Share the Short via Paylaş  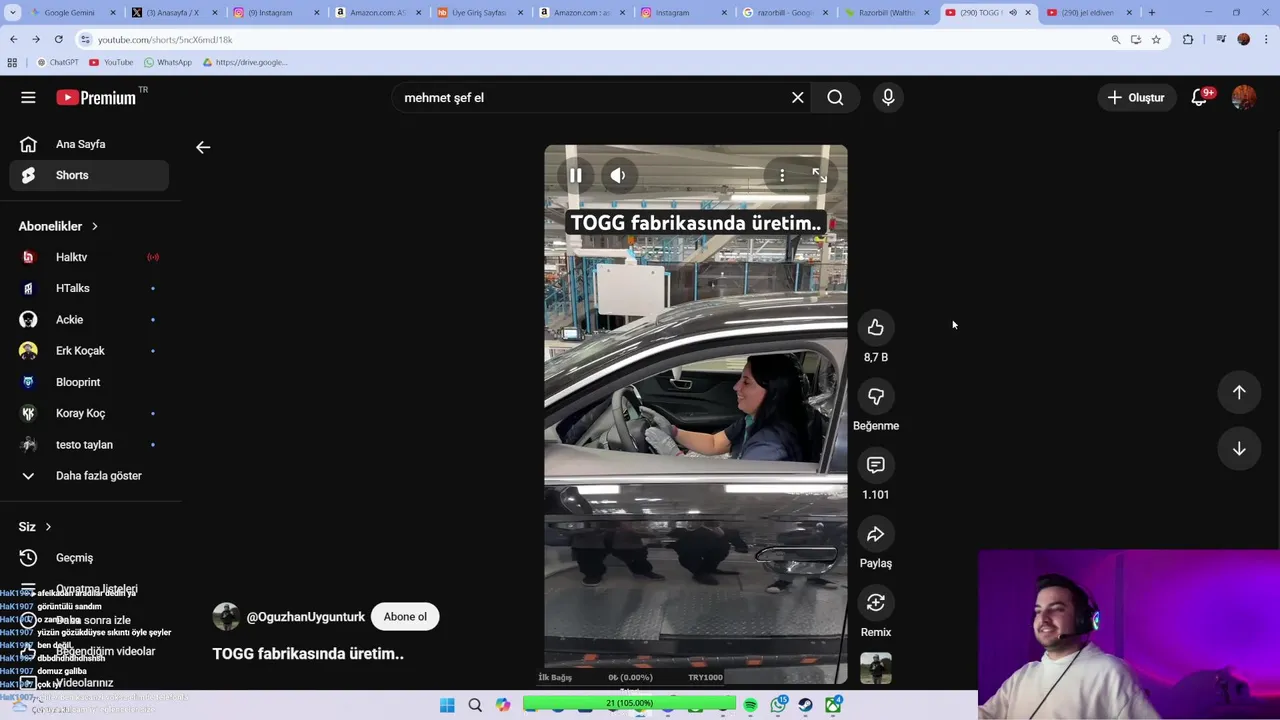point(875,534)
